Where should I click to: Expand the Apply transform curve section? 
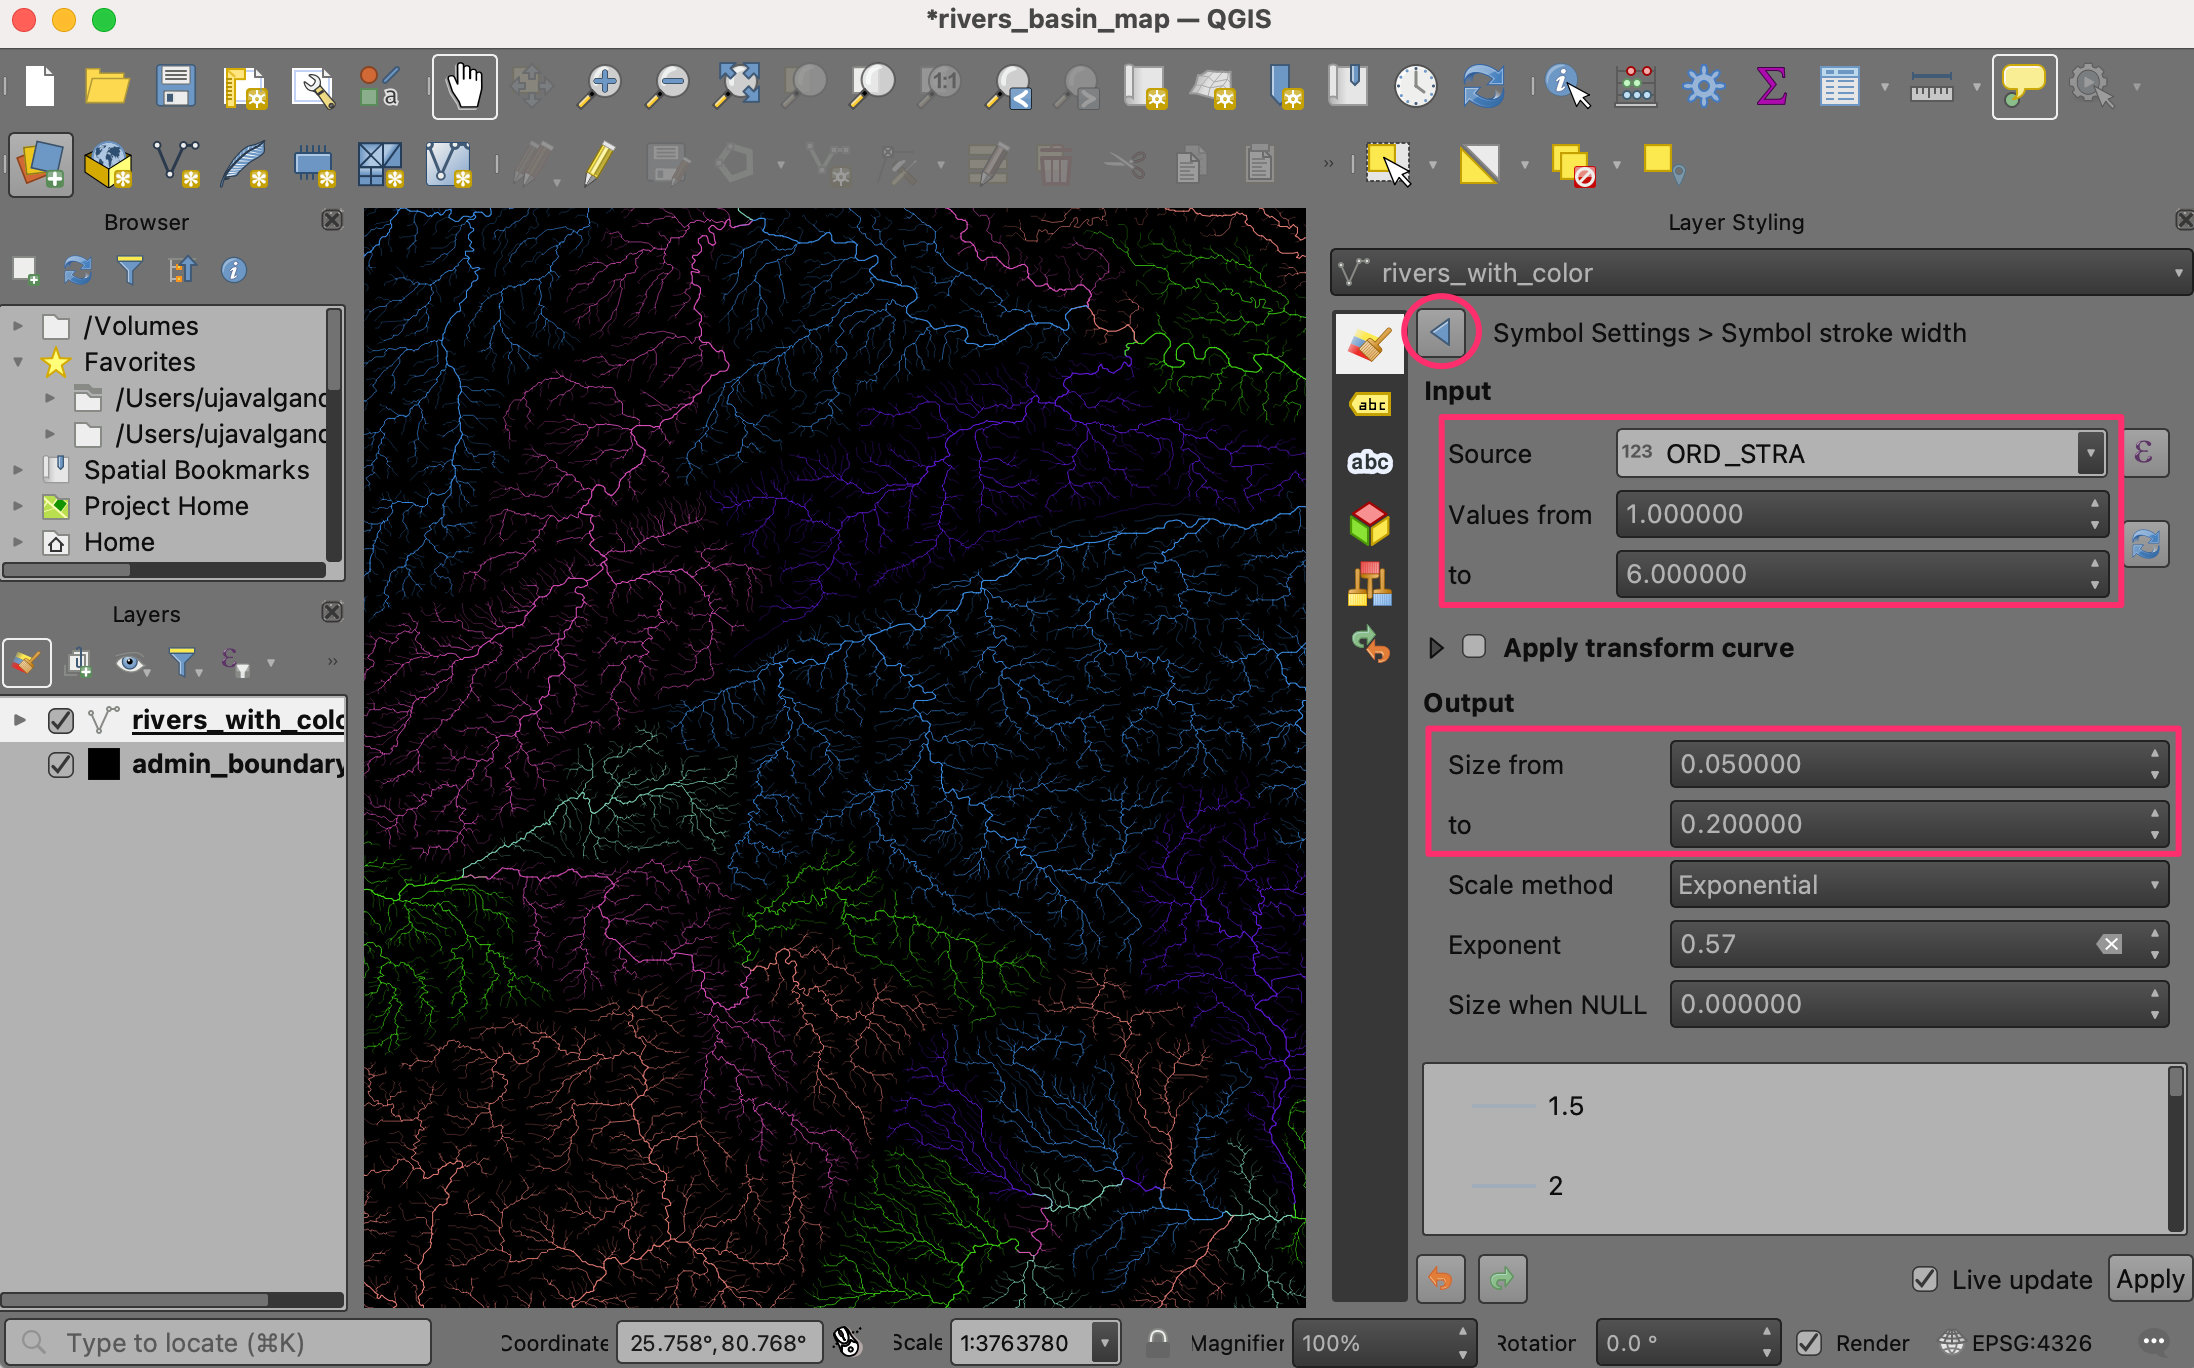pyautogui.click(x=1437, y=648)
